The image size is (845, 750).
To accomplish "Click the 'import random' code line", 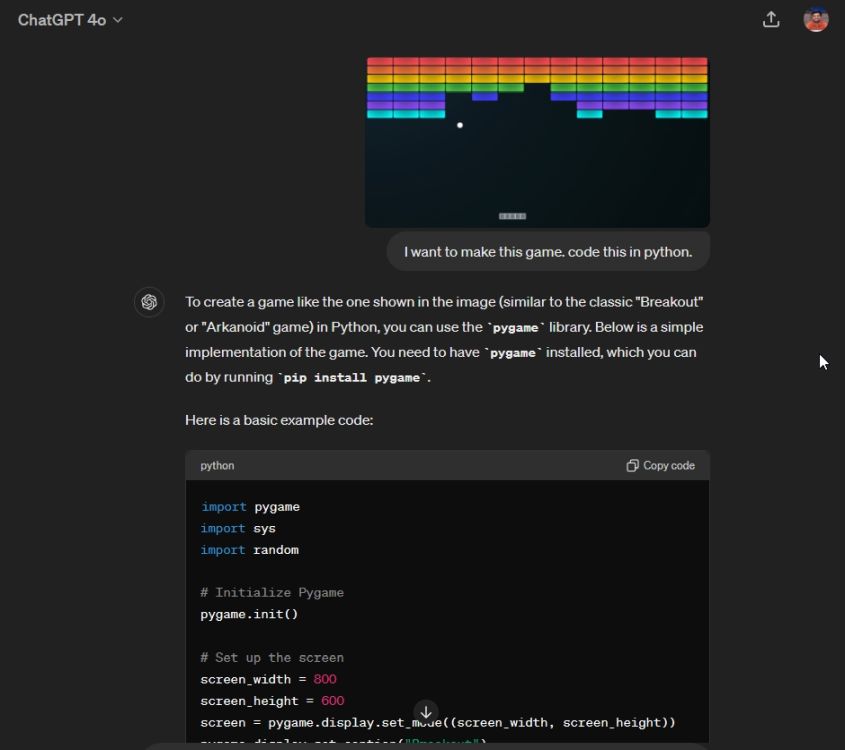I will tap(250, 550).
